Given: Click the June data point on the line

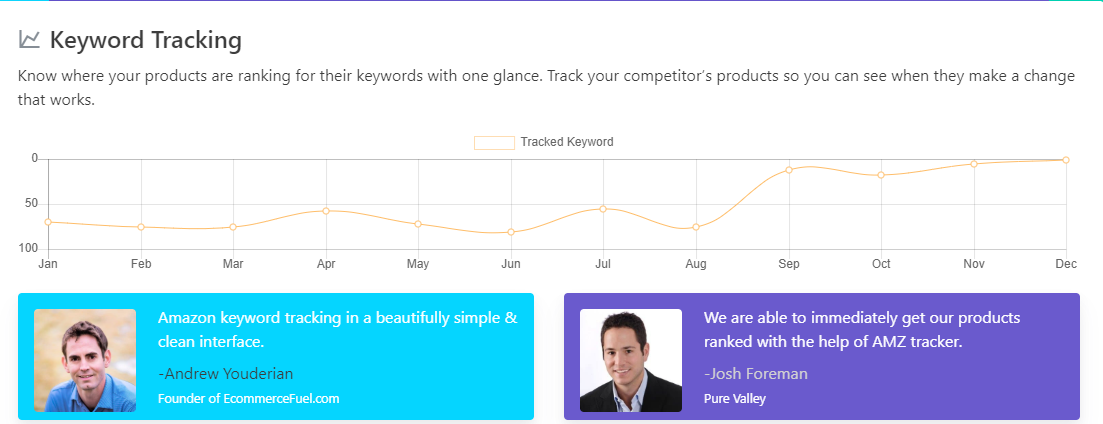Looking at the screenshot, I should click(511, 232).
